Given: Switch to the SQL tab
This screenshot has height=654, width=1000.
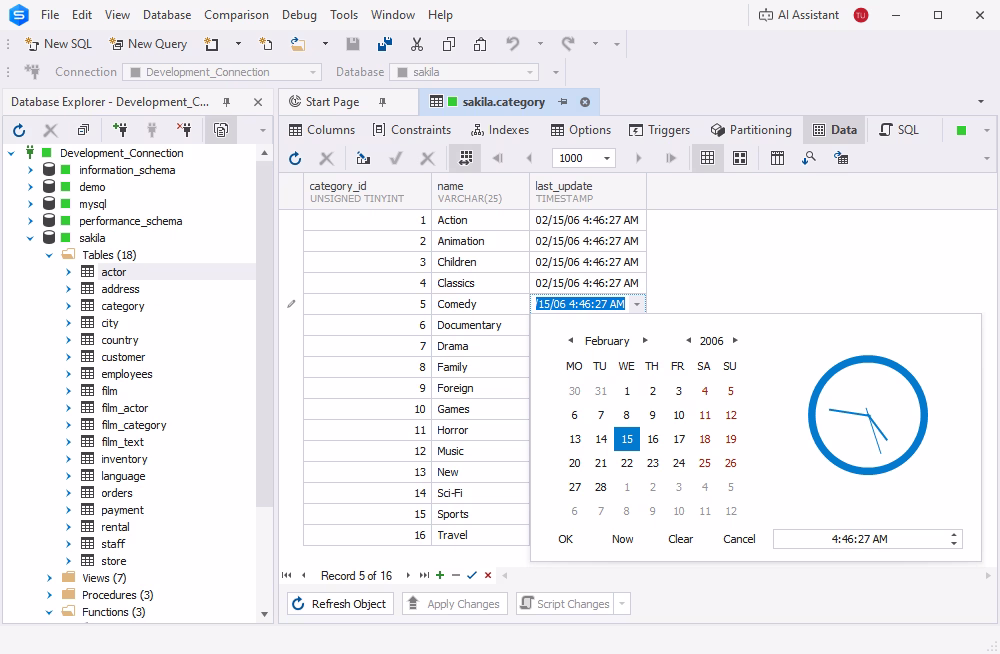Looking at the screenshot, I should (899, 130).
